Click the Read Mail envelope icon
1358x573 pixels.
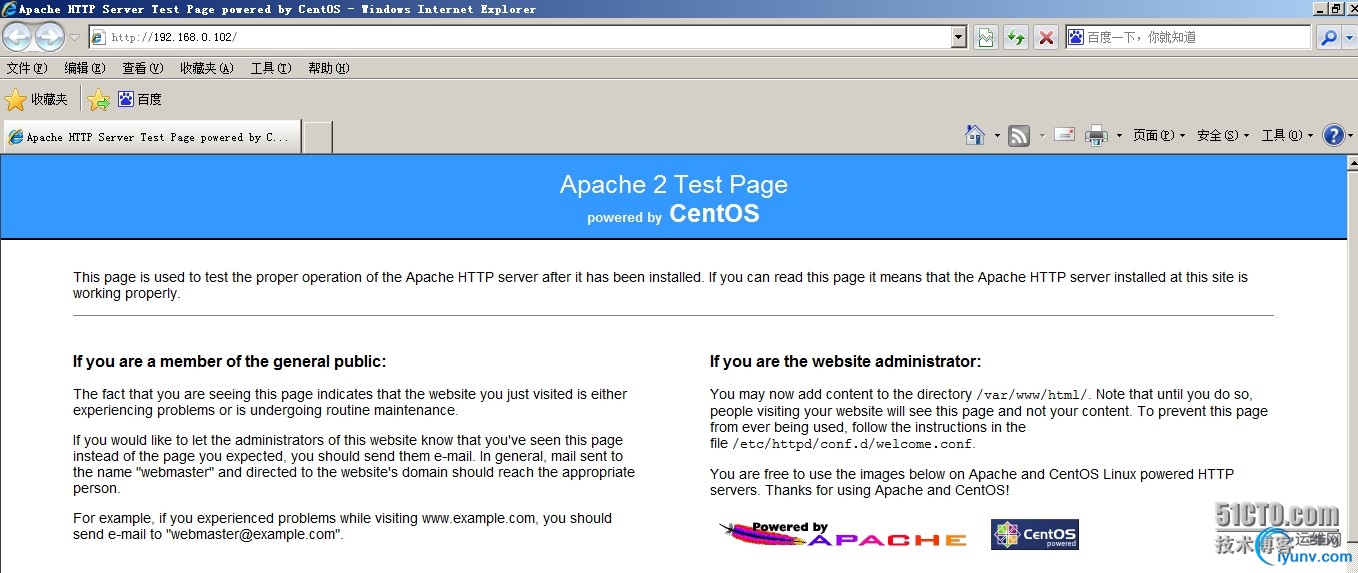[x=1065, y=135]
